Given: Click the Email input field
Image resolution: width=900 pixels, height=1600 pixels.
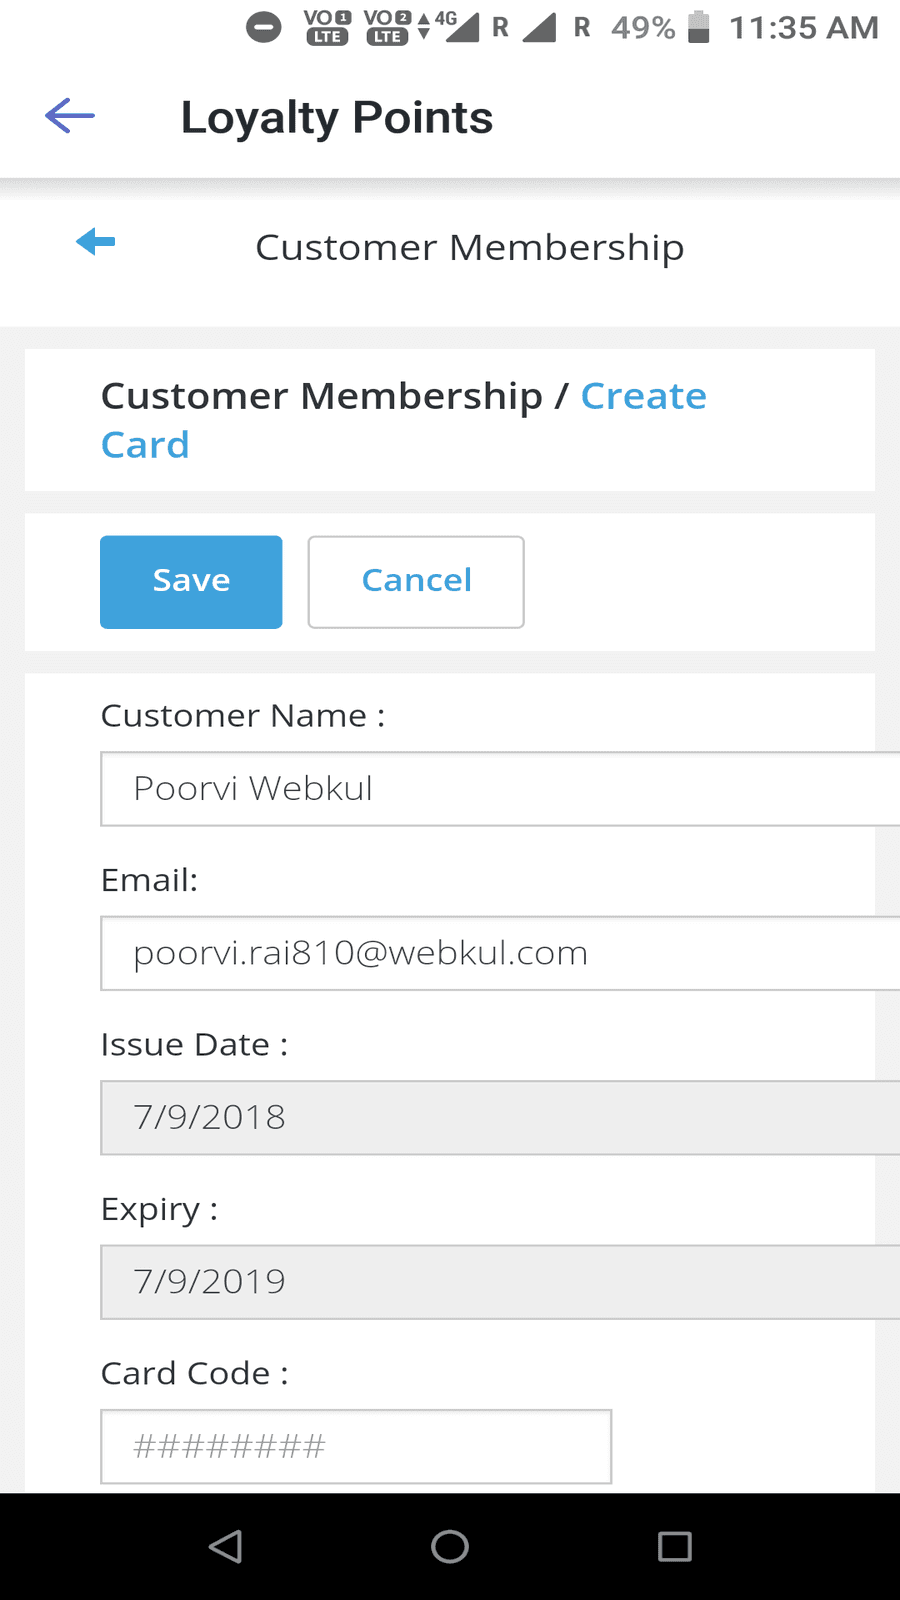Looking at the screenshot, I should pyautogui.click(x=500, y=953).
